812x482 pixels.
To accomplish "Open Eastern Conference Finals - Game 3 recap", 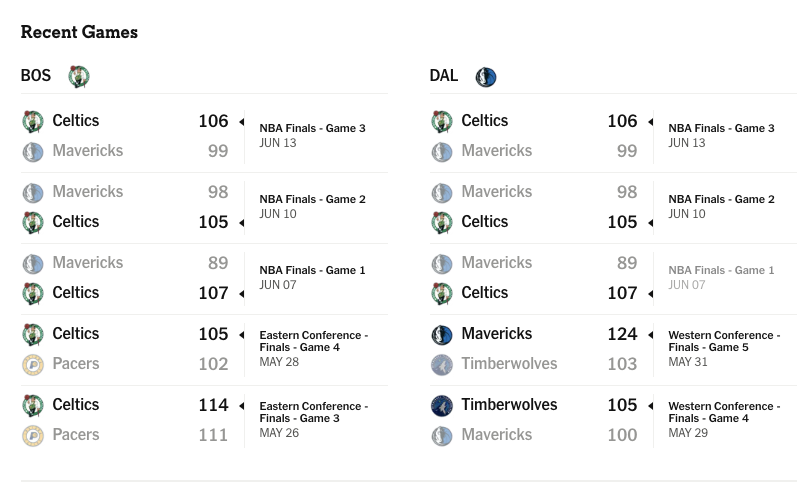I will point(314,412).
